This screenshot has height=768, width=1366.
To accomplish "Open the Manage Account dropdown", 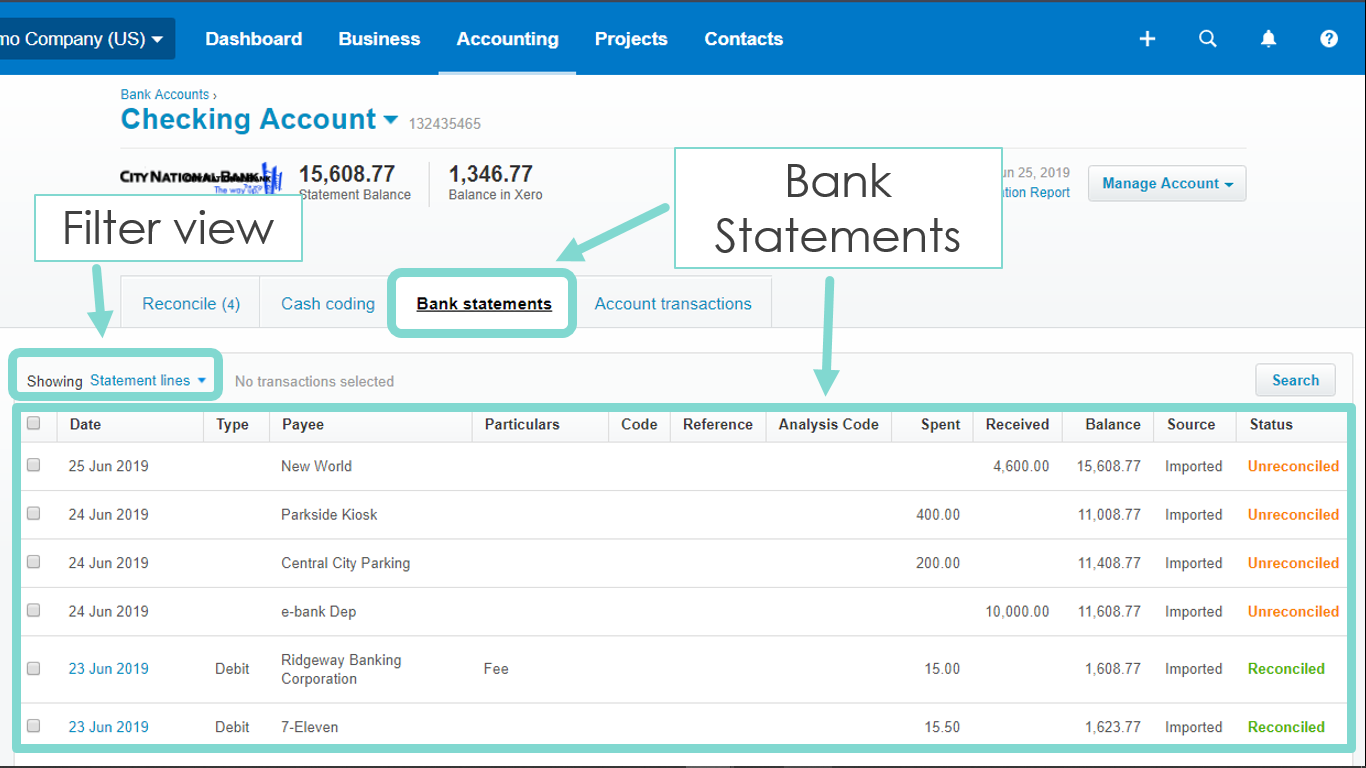I will click(1166, 183).
